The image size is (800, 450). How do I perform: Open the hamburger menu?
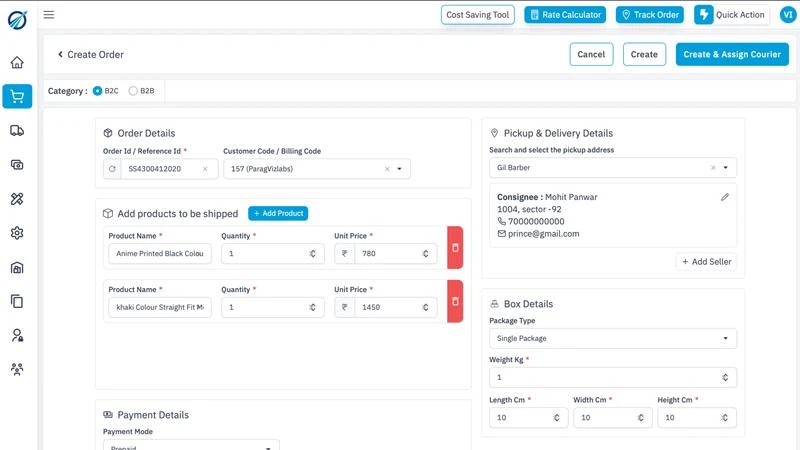[x=49, y=15]
